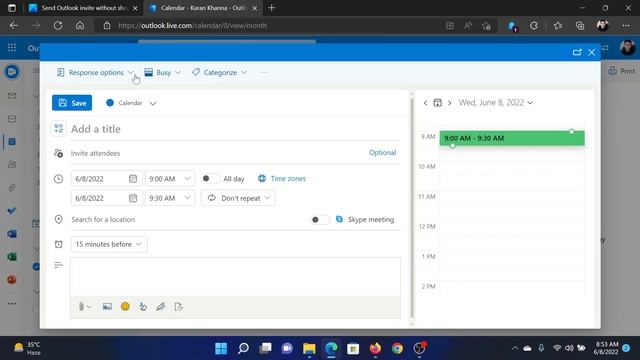Switch to the Send Outlook invite browser tab
This screenshot has width=640, height=360.
click(84, 8)
